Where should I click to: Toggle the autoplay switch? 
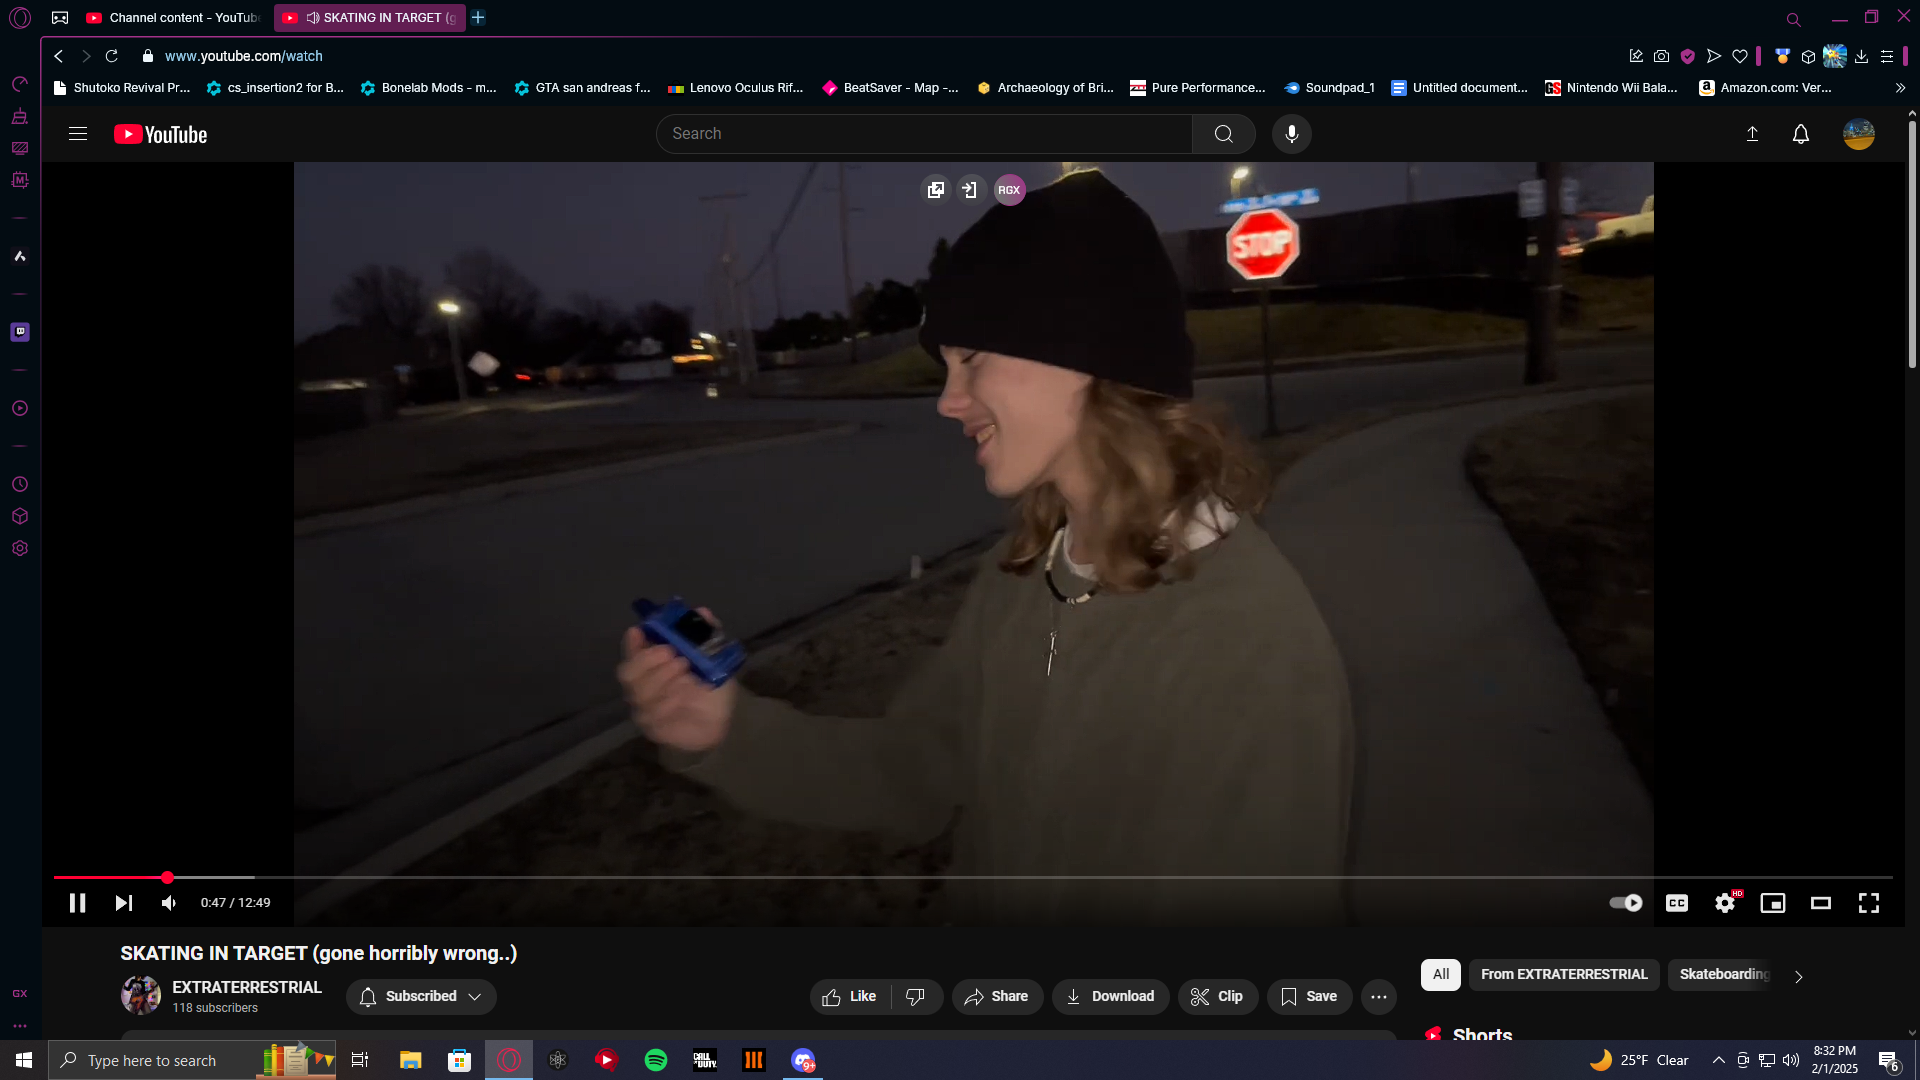[x=1625, y=903]
